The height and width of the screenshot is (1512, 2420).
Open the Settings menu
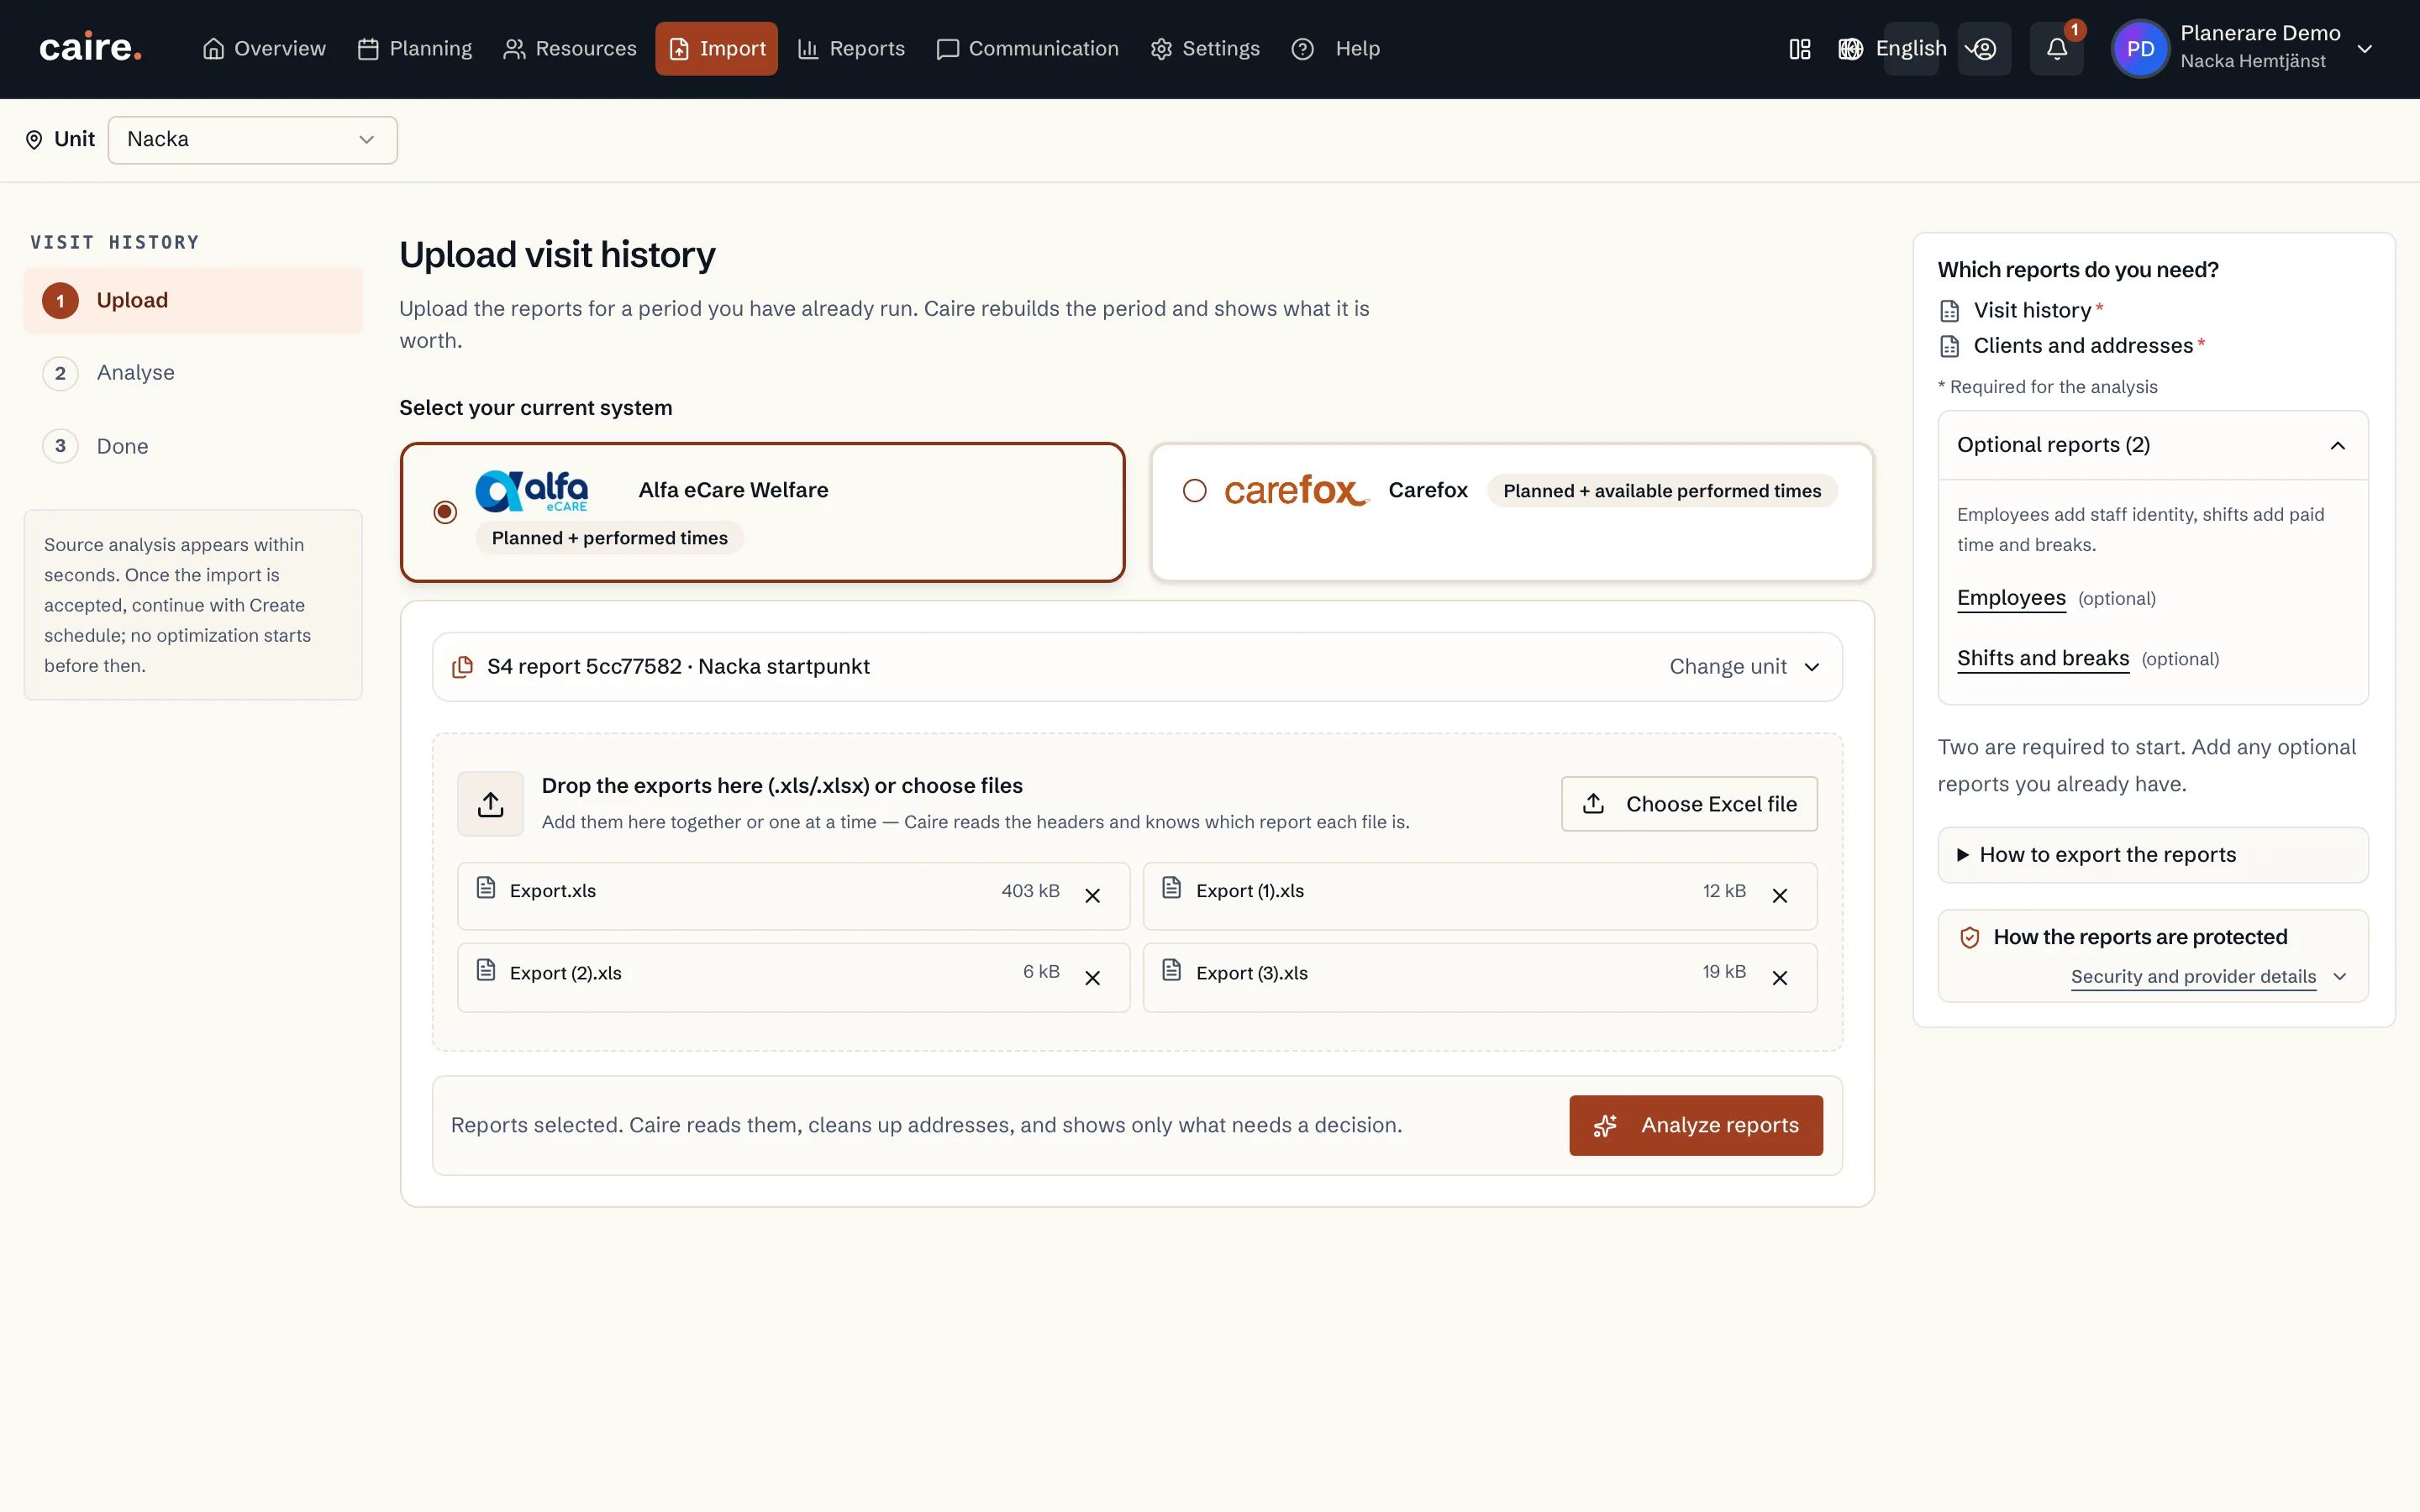(1205, 49)
